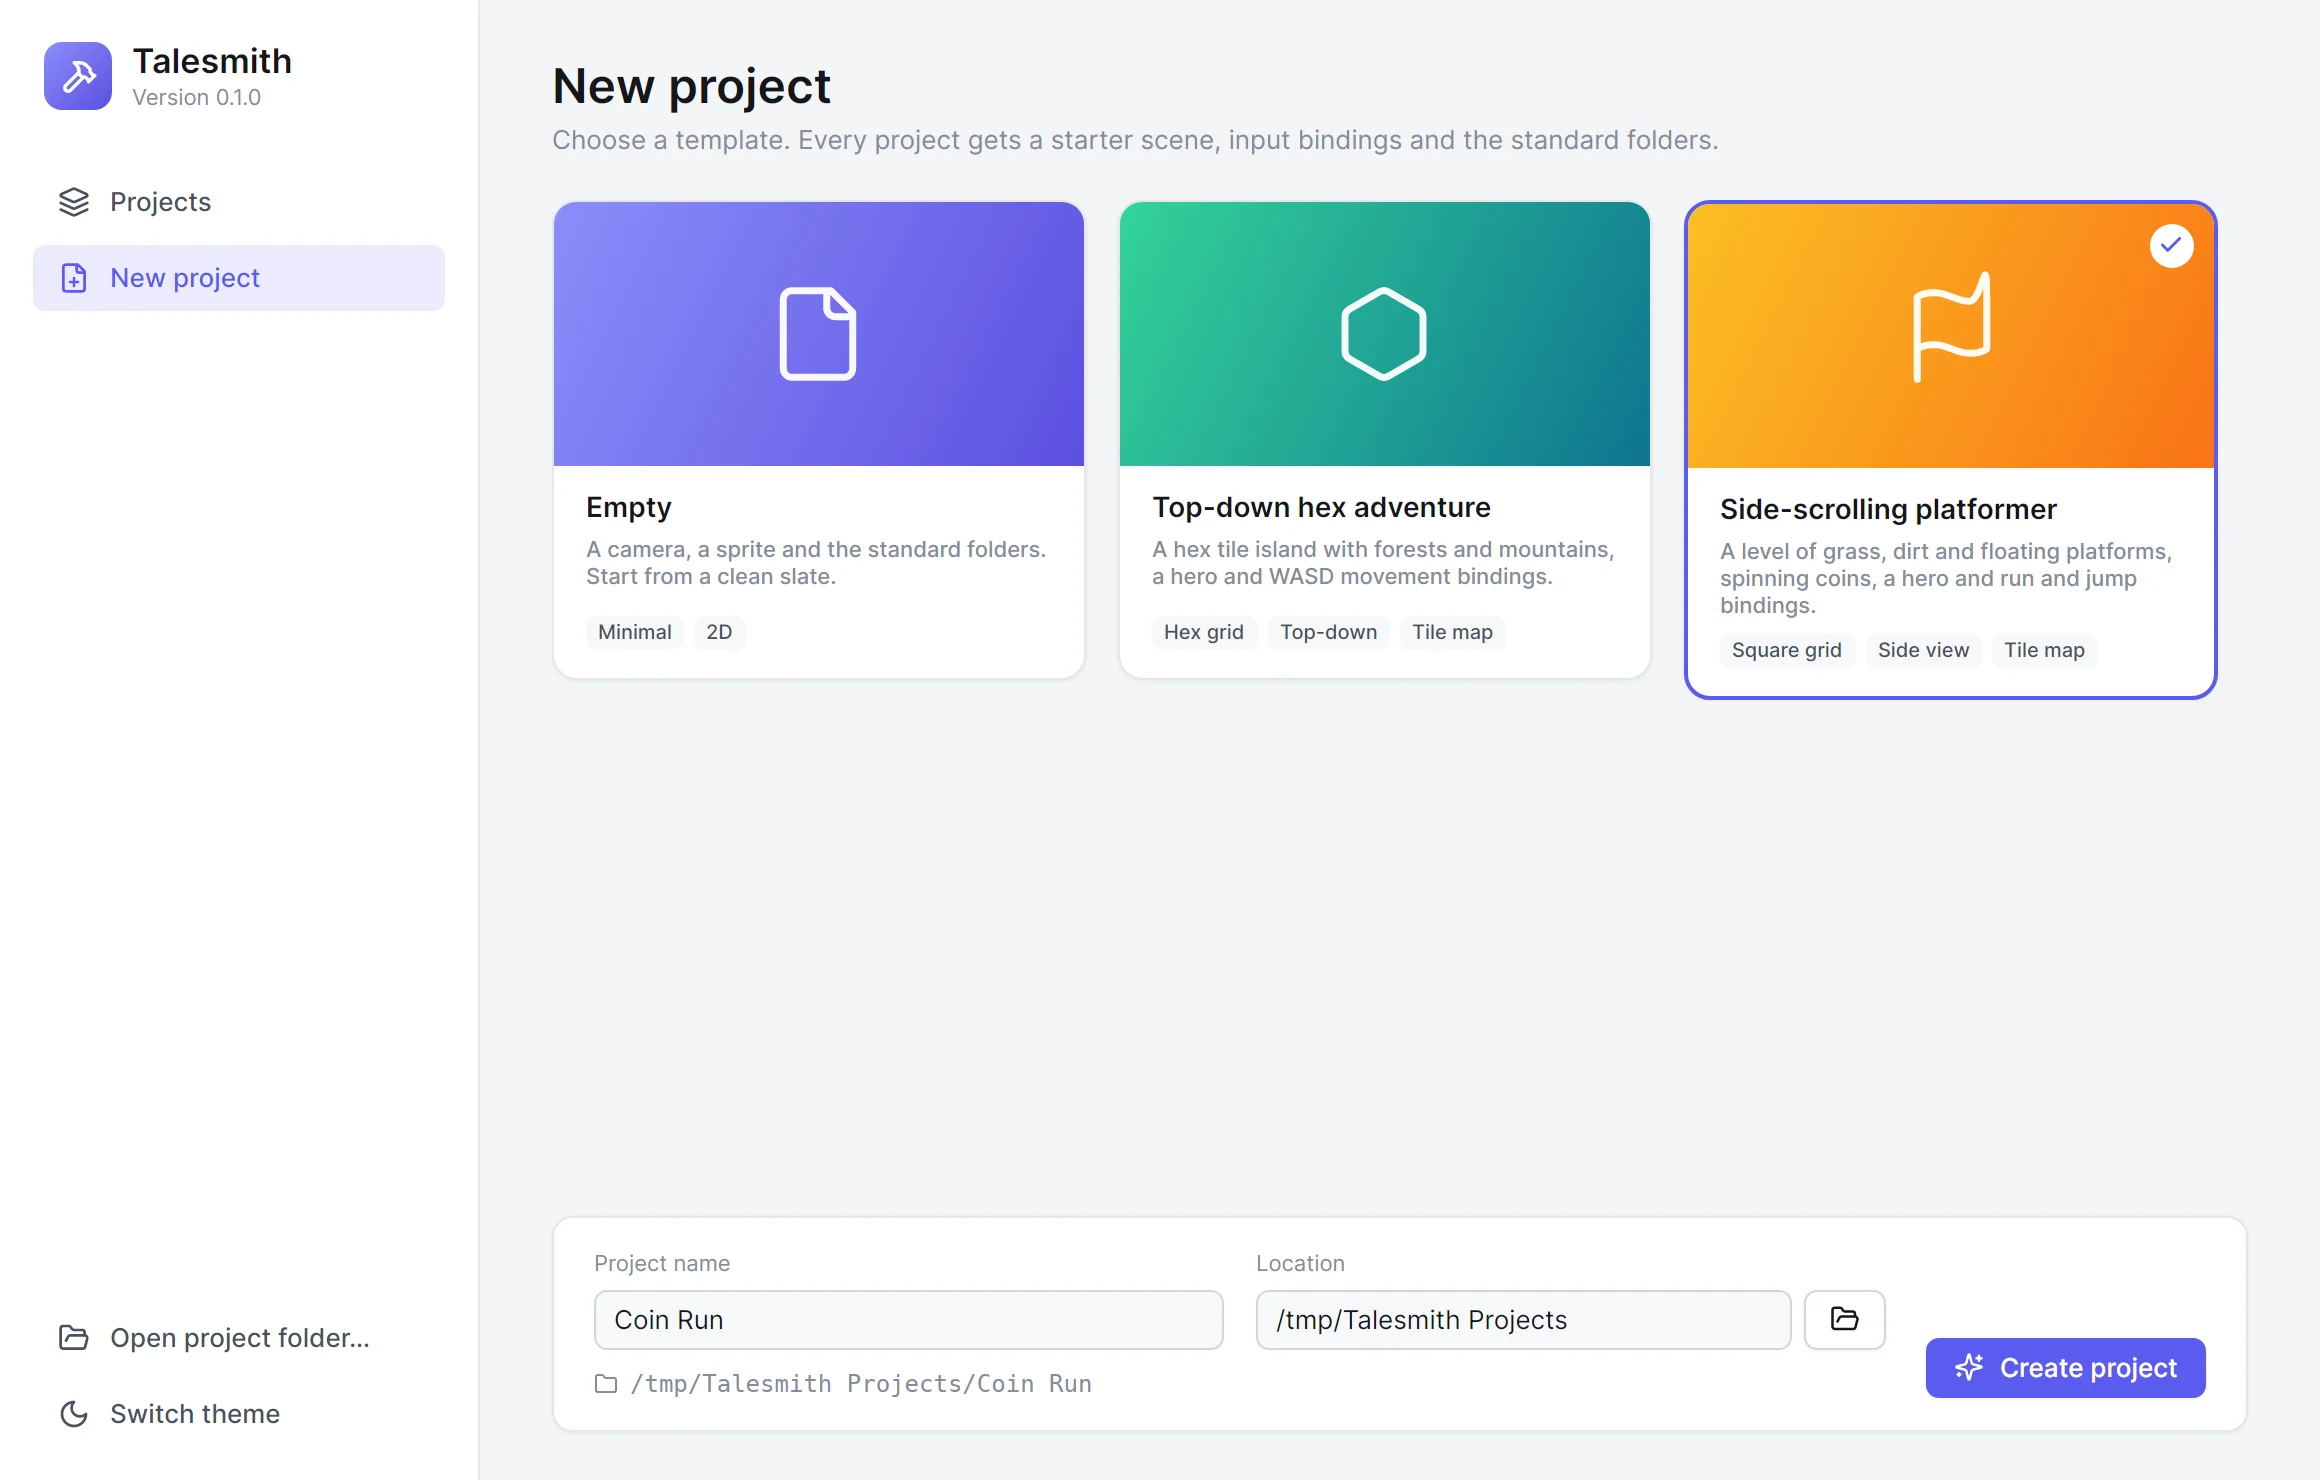Click the New project file-plus icon
This screenshot has width=2320, height=1480.
(x=74, y=278)
